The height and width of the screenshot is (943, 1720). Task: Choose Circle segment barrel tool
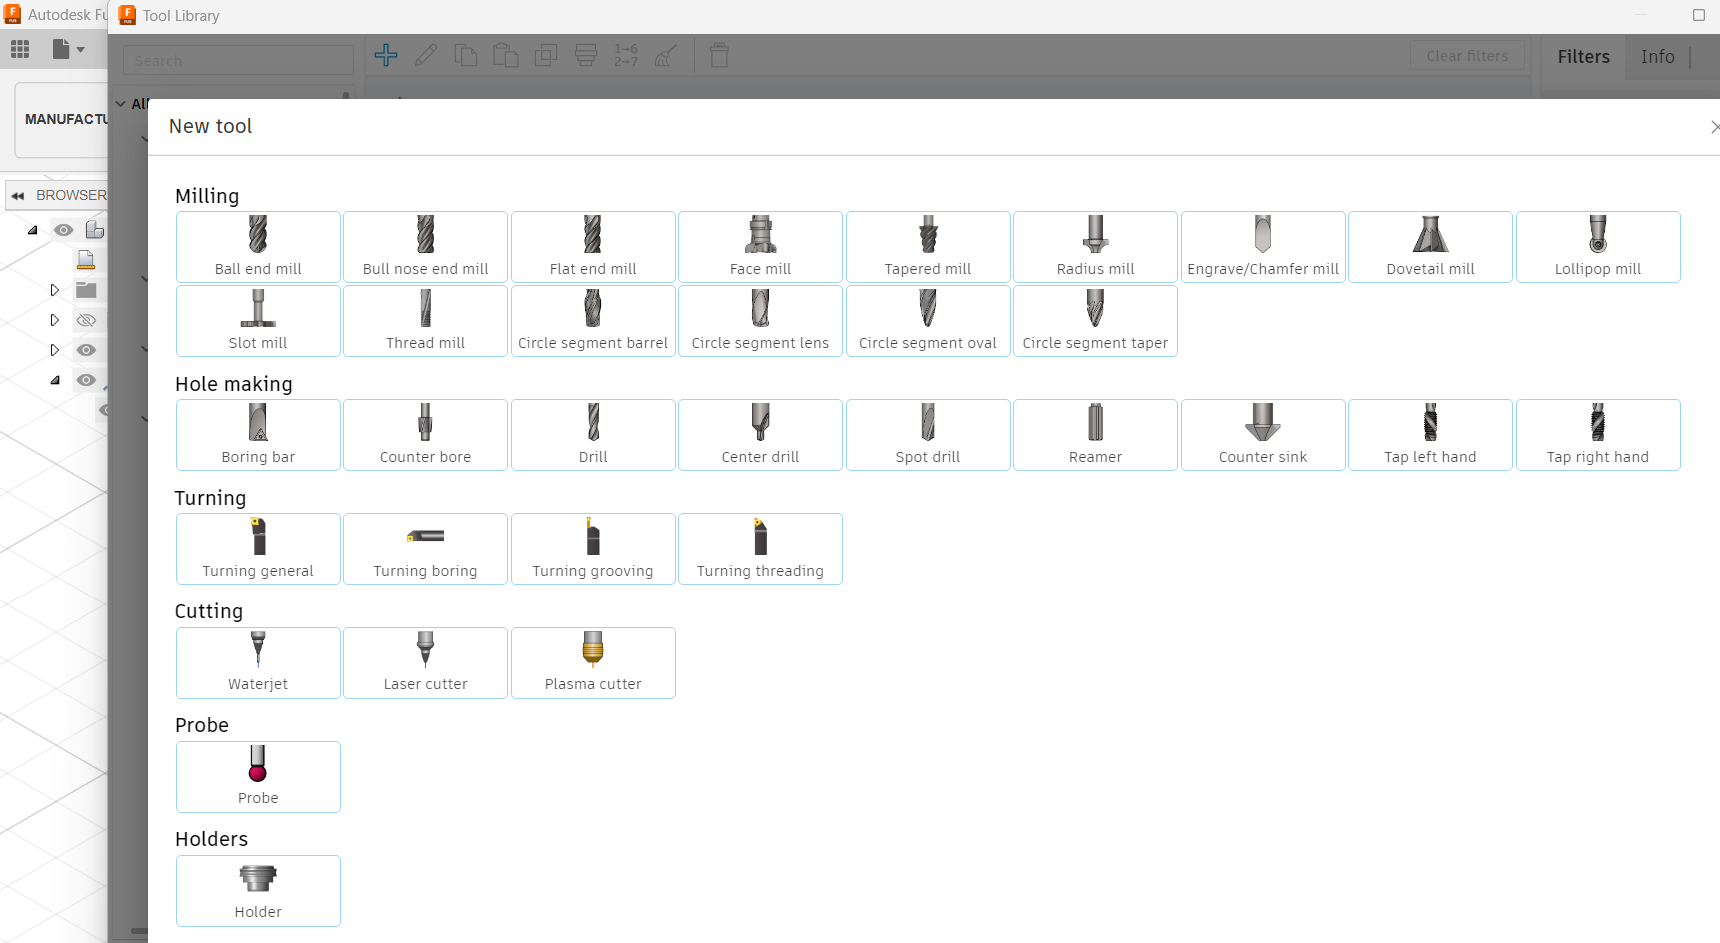click(x=593, y=321)
